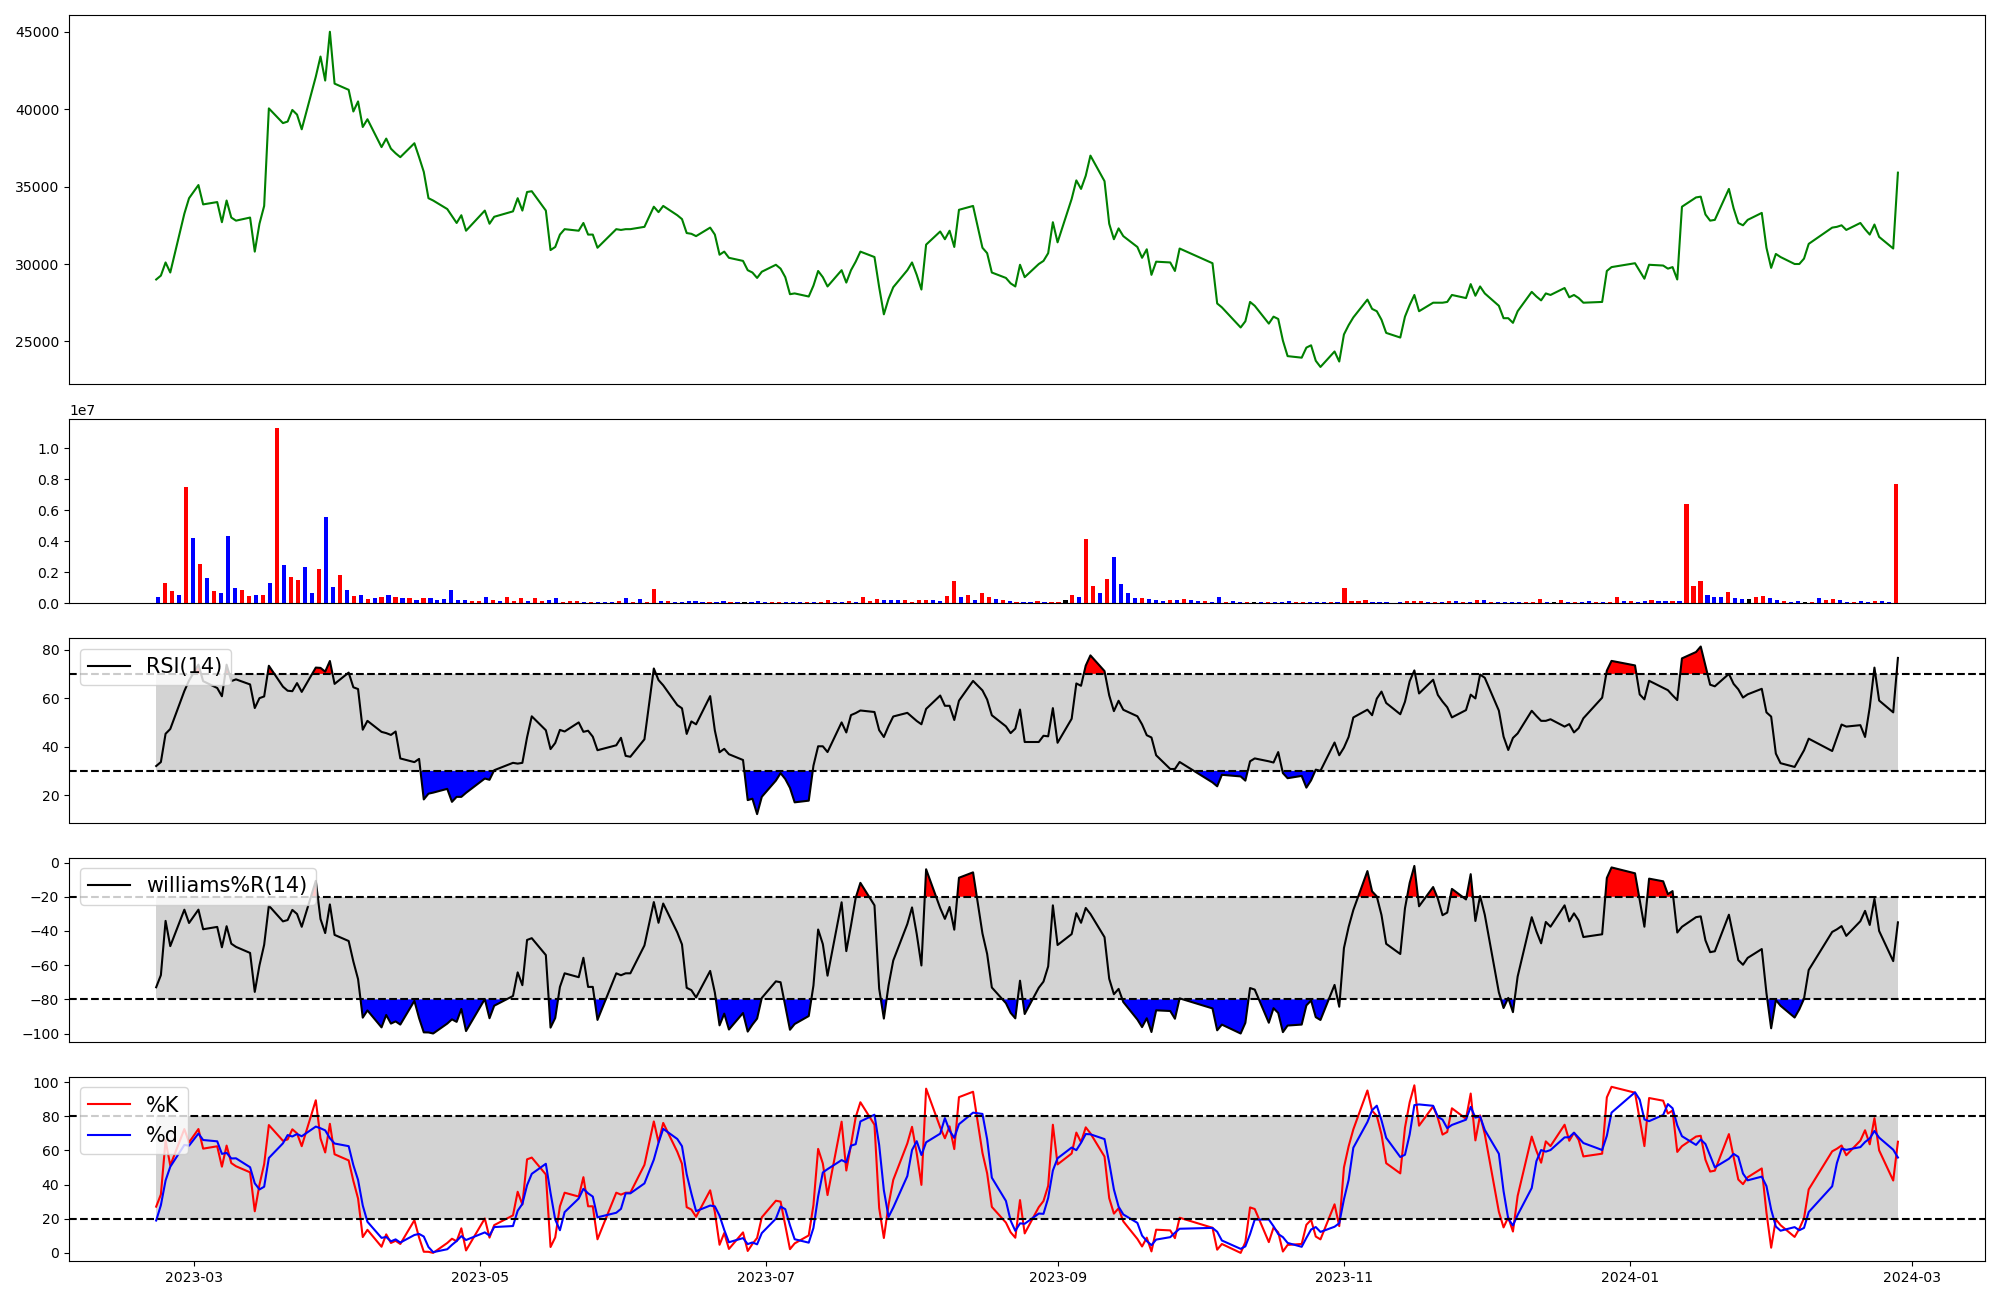Click the 100 tick on stochastic axis
The image size is (2000, 1300).
point(48,1083)
